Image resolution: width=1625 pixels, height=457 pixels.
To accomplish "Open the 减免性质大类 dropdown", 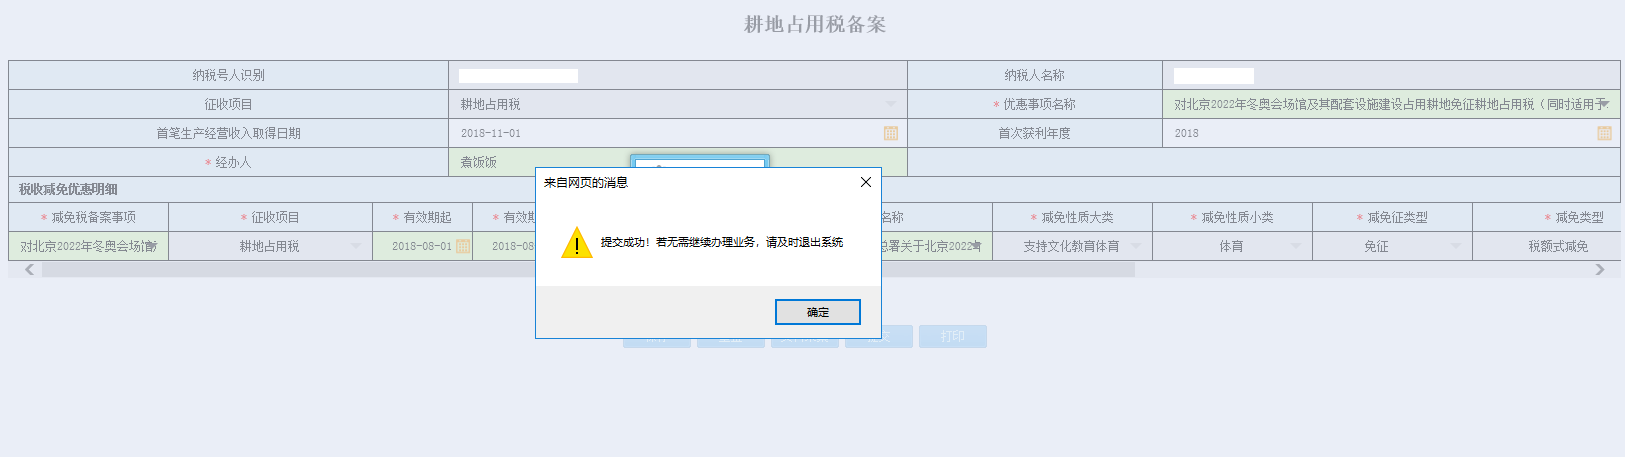I will click(1135, 246).
